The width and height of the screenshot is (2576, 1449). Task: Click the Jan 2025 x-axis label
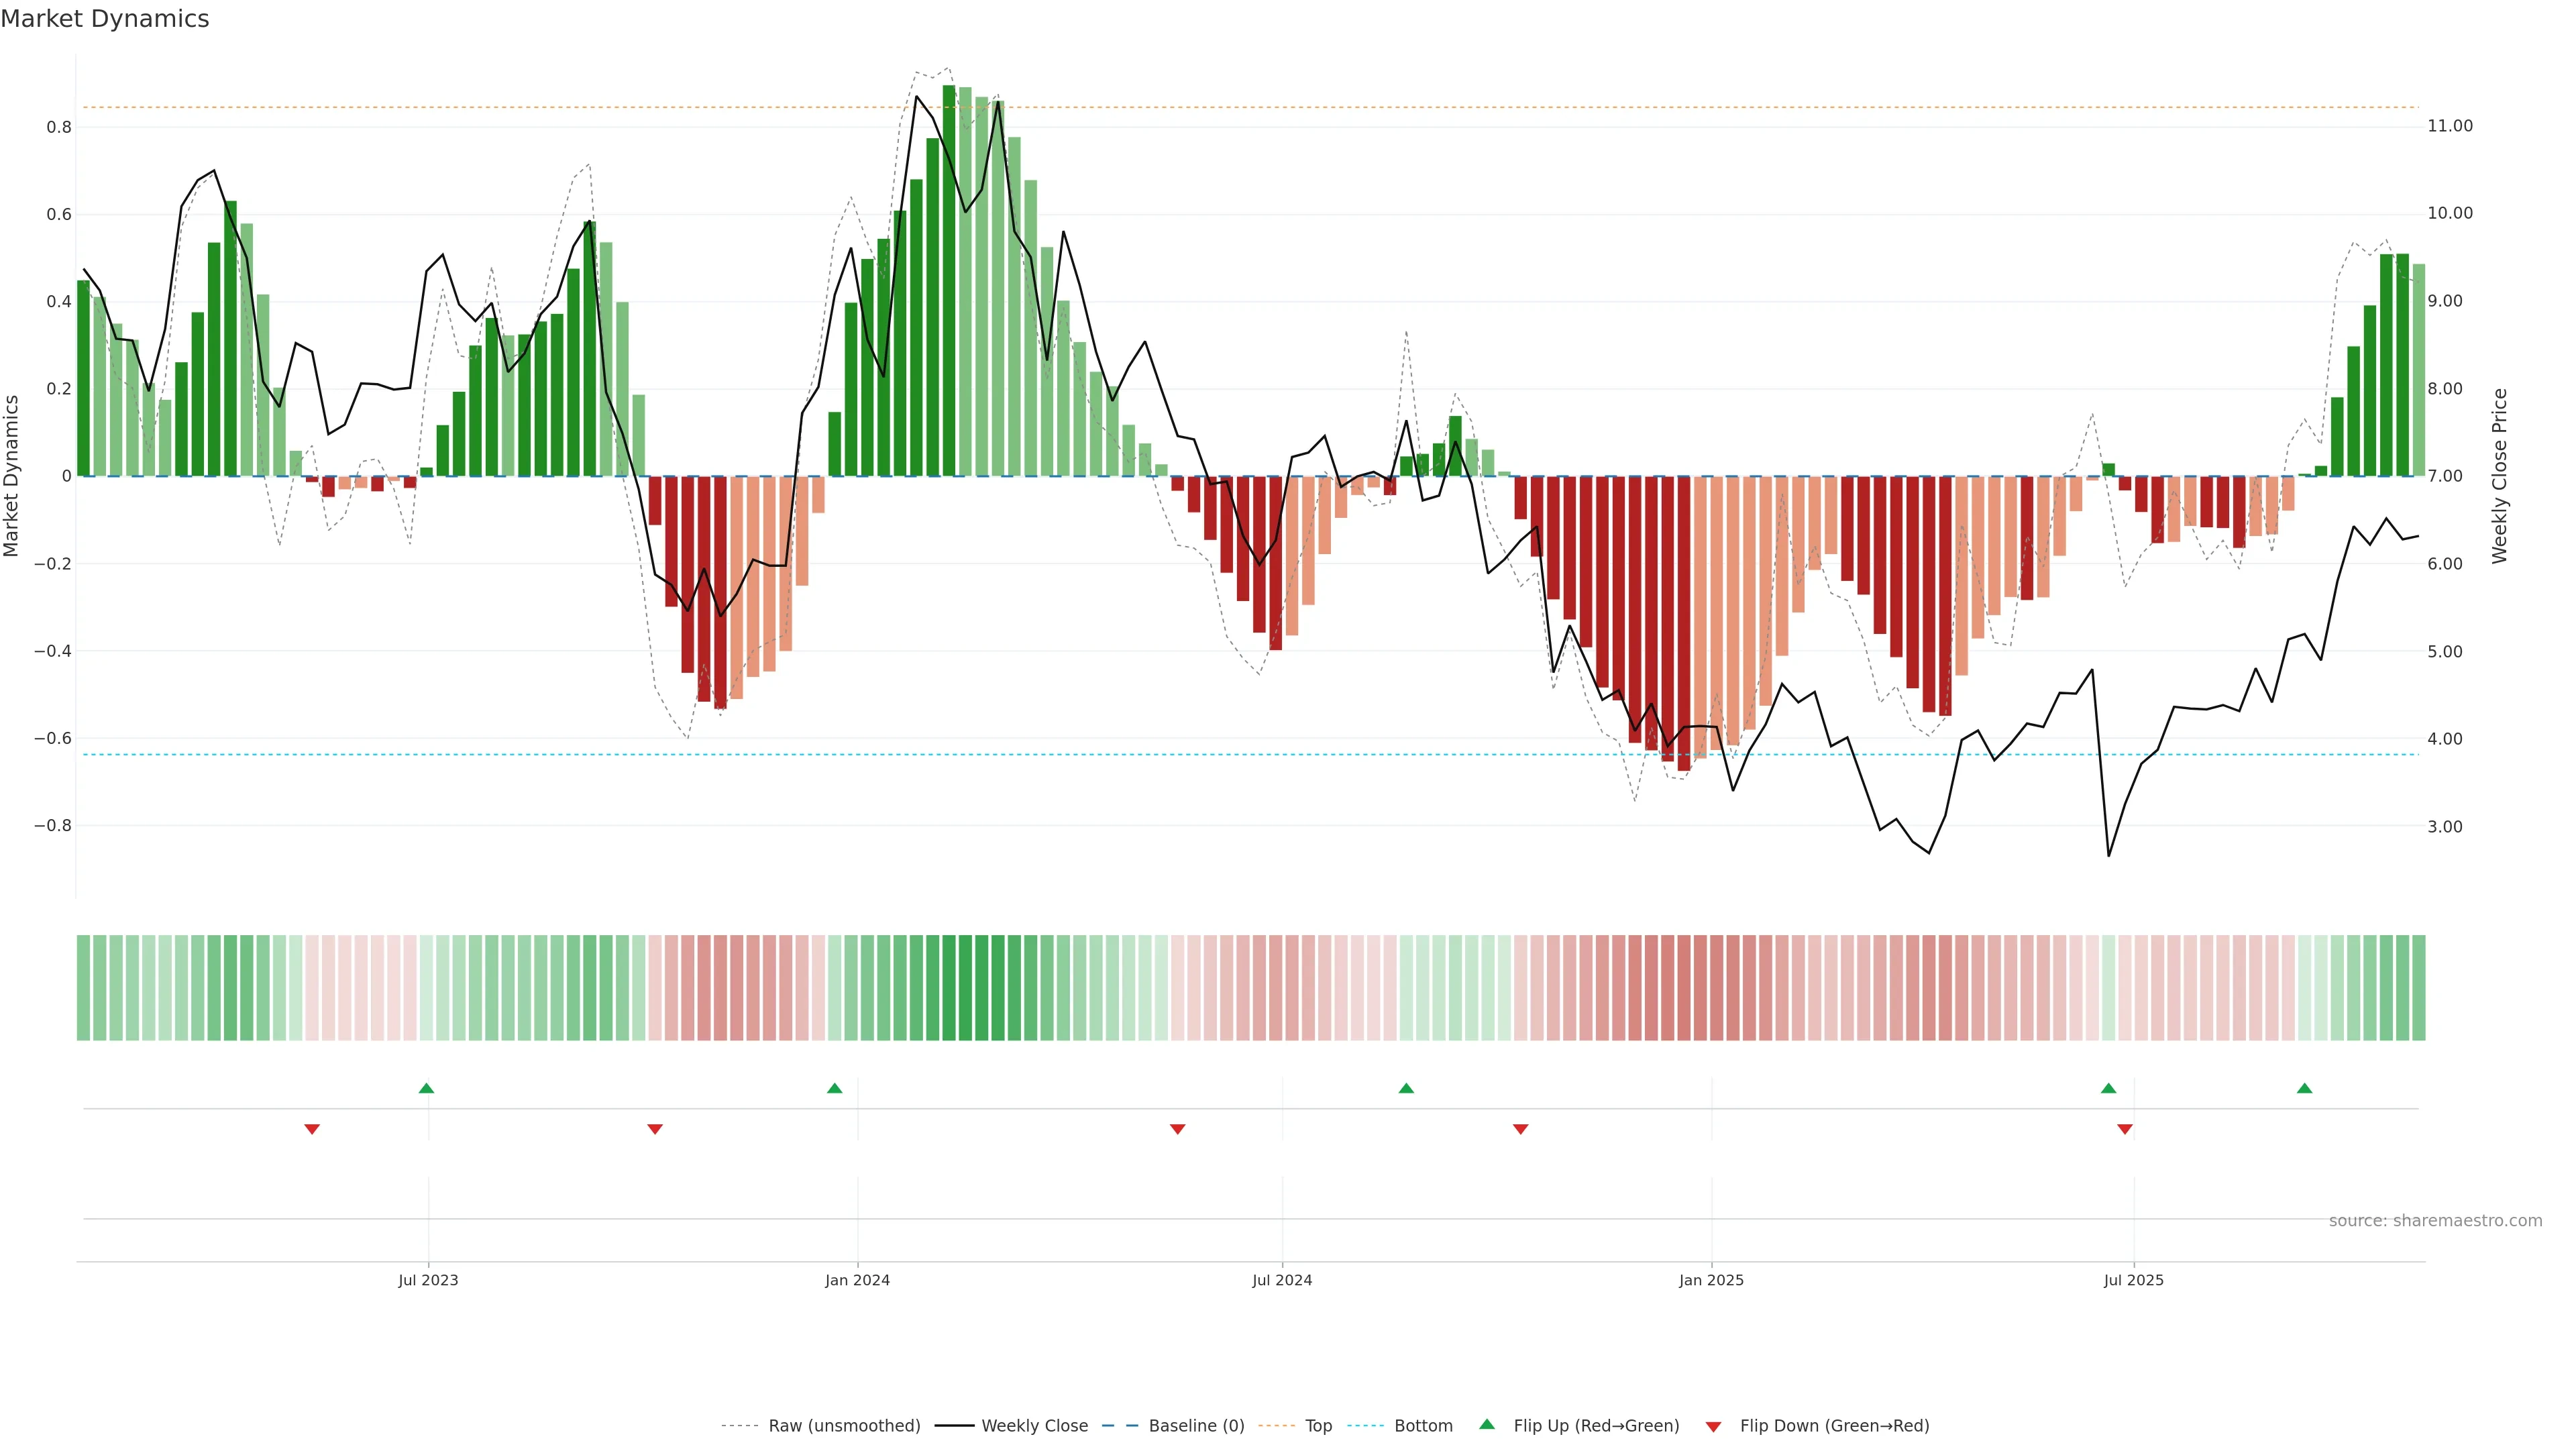pyautogui.click(x=1711, y=1280)
